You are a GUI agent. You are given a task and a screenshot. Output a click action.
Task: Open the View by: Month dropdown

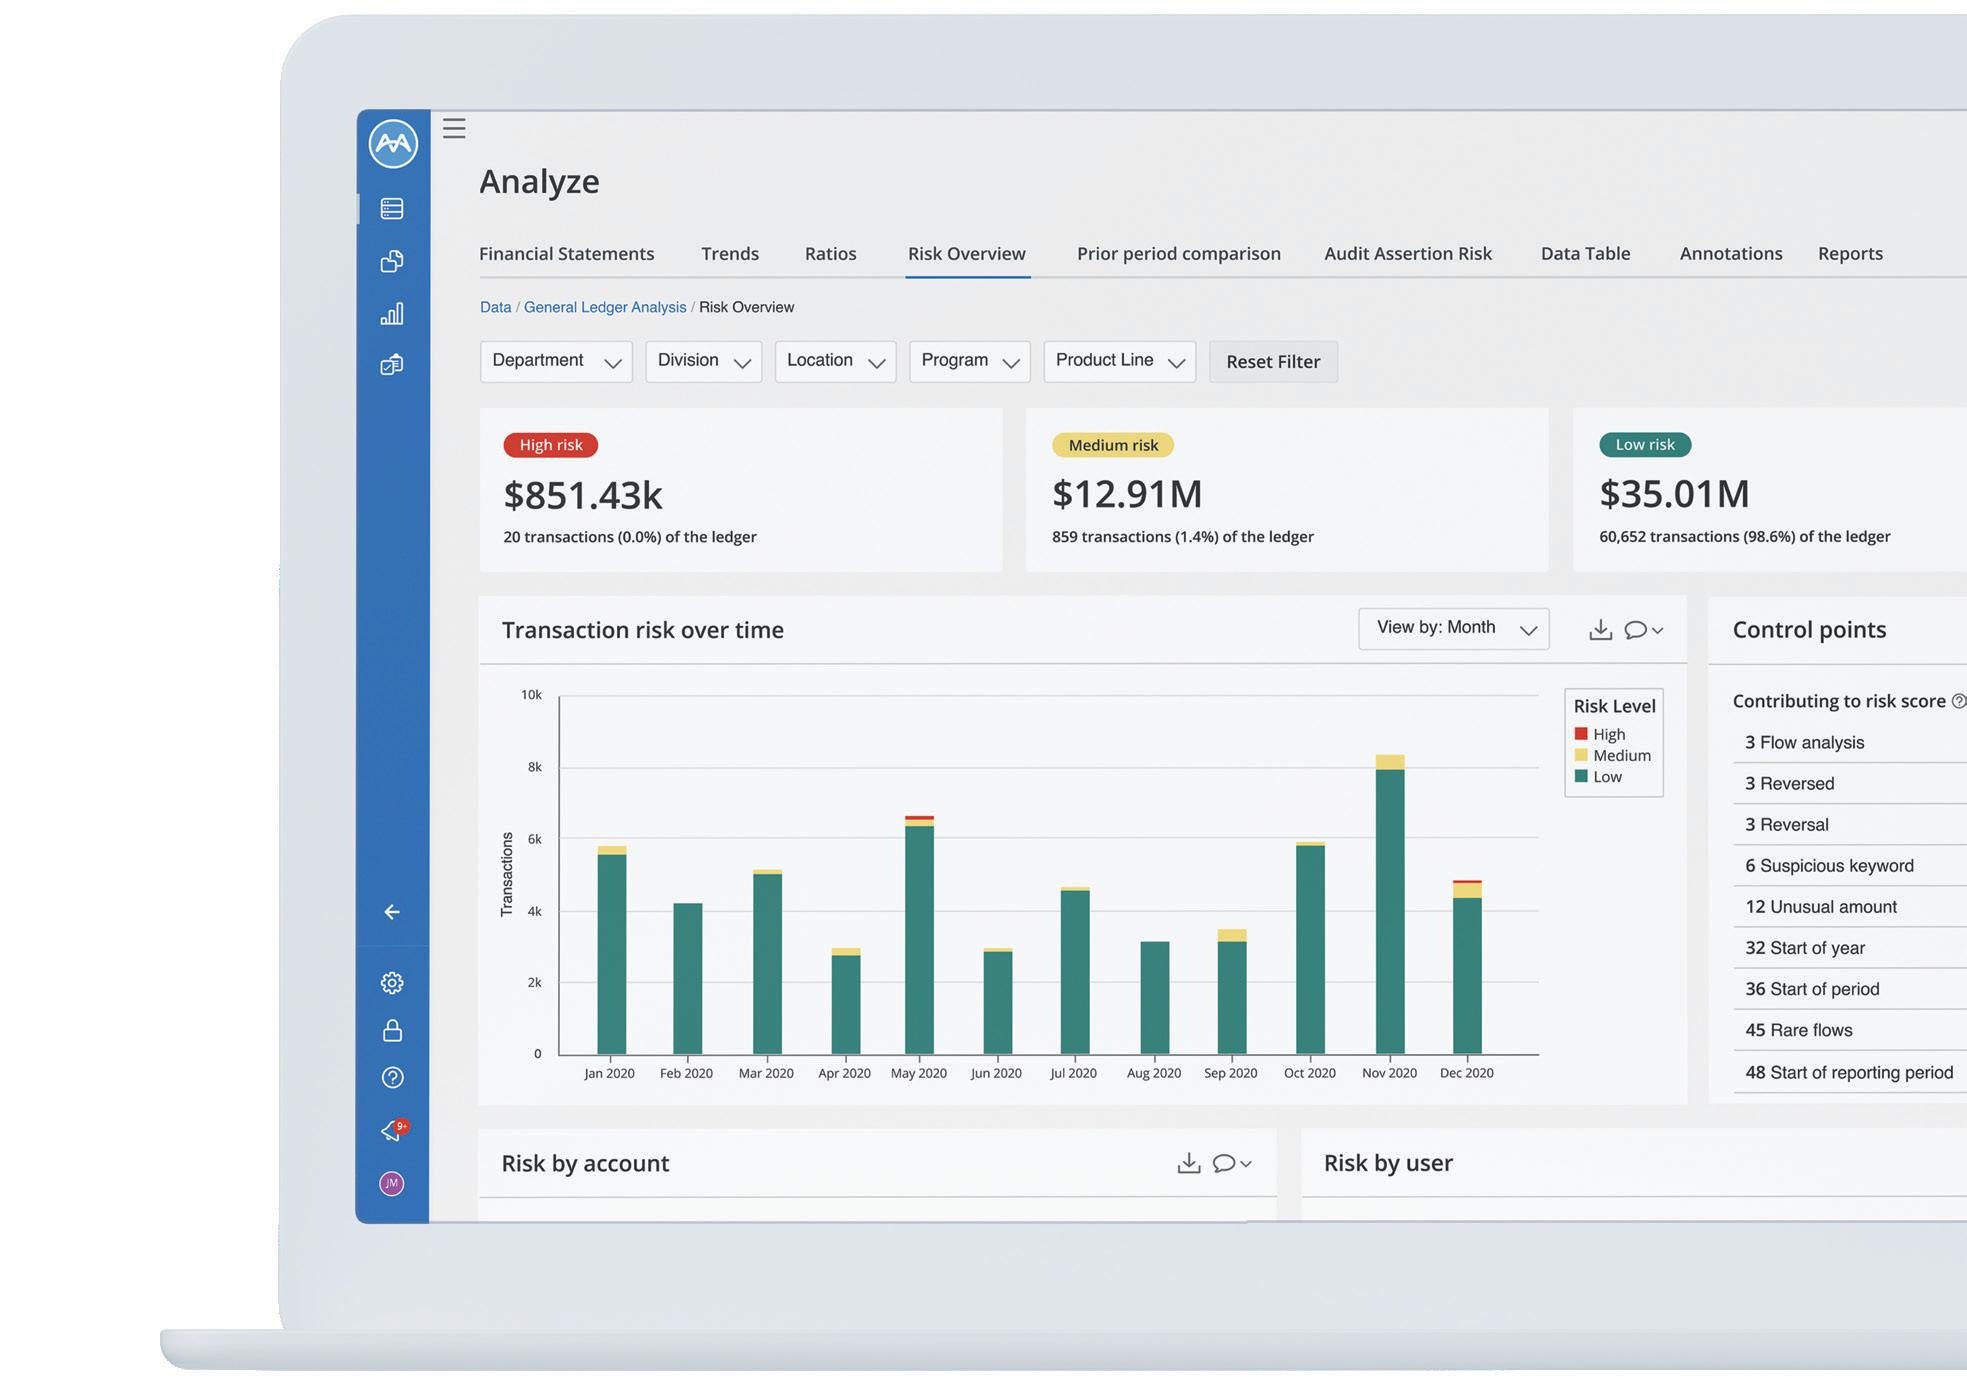click(x=1453, y=628)
